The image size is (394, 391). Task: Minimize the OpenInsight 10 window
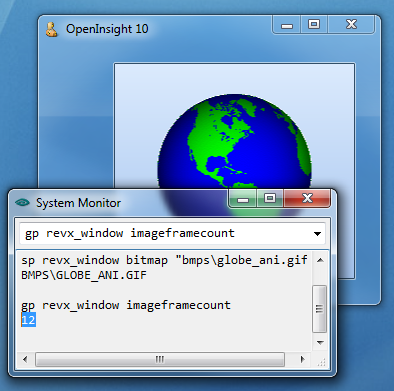tap(287, 25)
